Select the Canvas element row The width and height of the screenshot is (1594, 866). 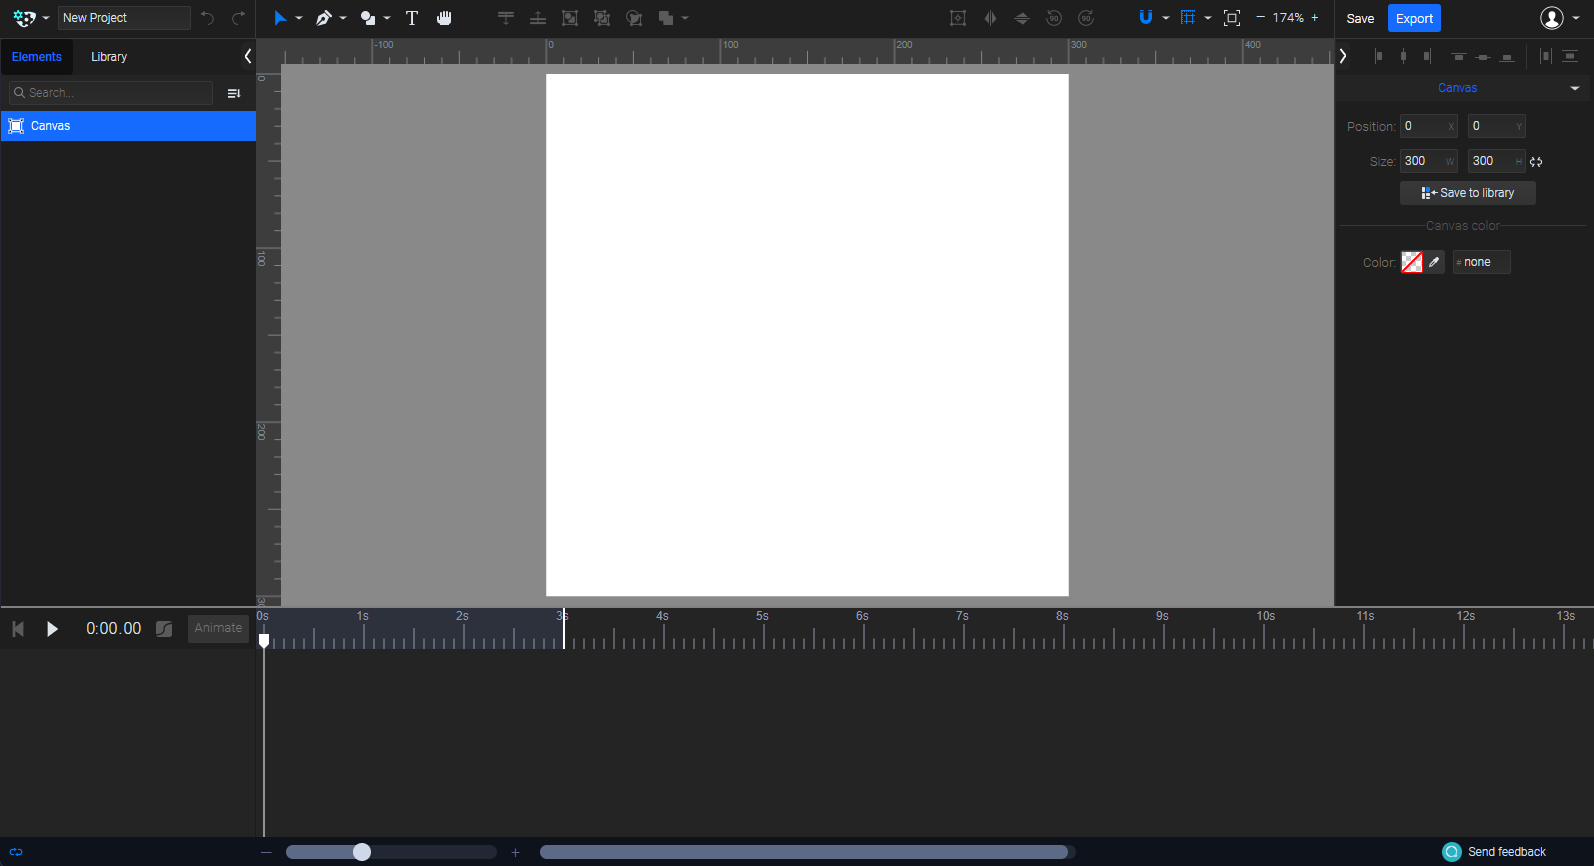pos(128,126)
